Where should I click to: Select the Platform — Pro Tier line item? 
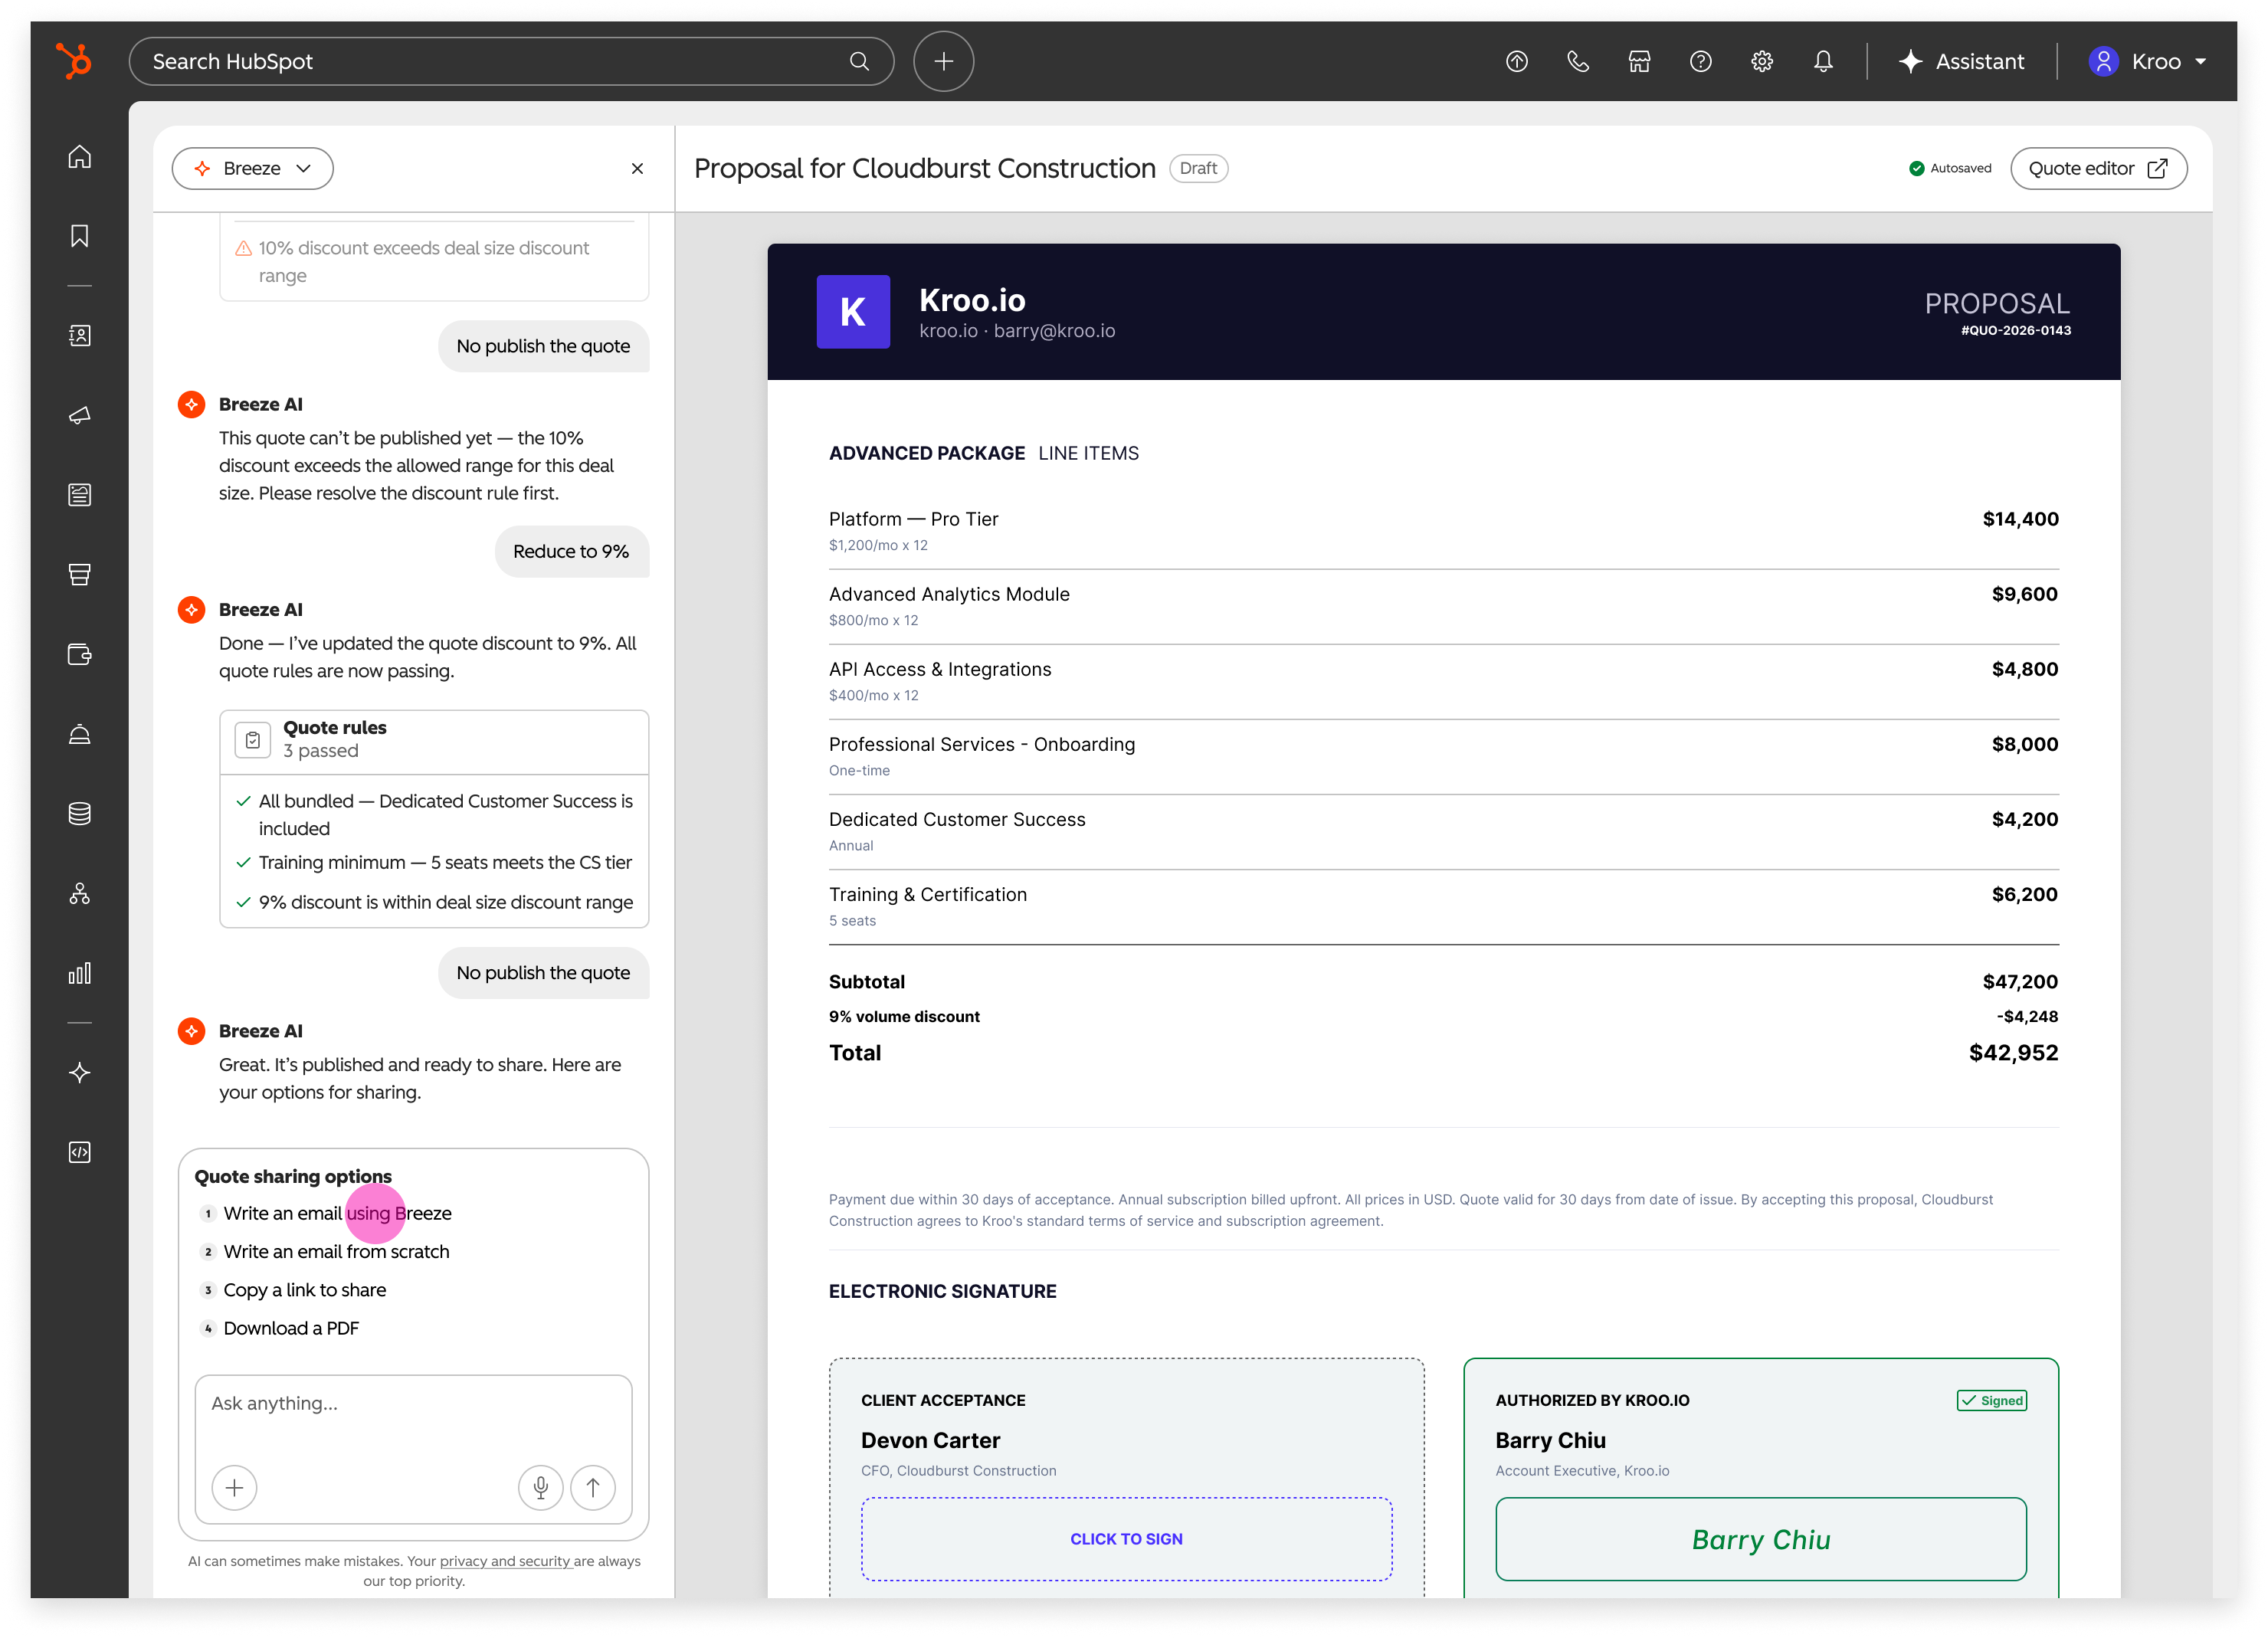tap(1443, 531)
